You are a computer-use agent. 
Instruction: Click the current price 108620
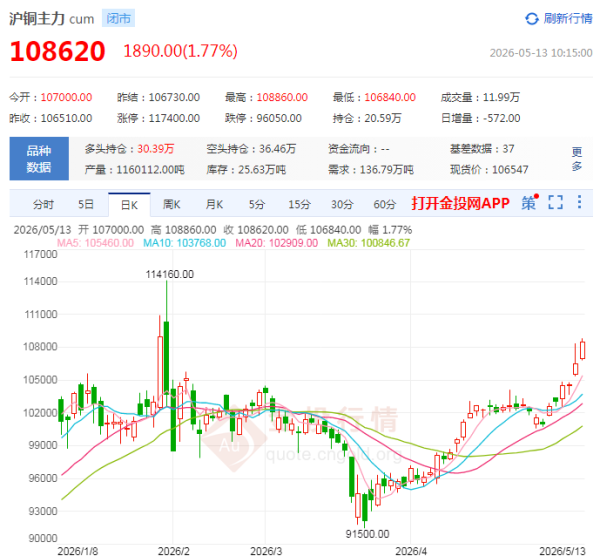(x=57, y=51)
